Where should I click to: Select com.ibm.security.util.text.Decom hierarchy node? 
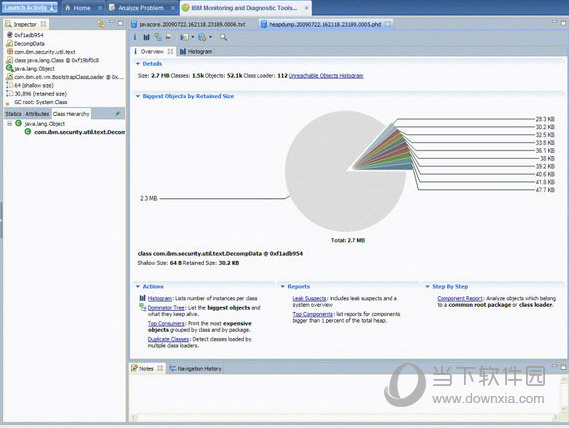75,132
